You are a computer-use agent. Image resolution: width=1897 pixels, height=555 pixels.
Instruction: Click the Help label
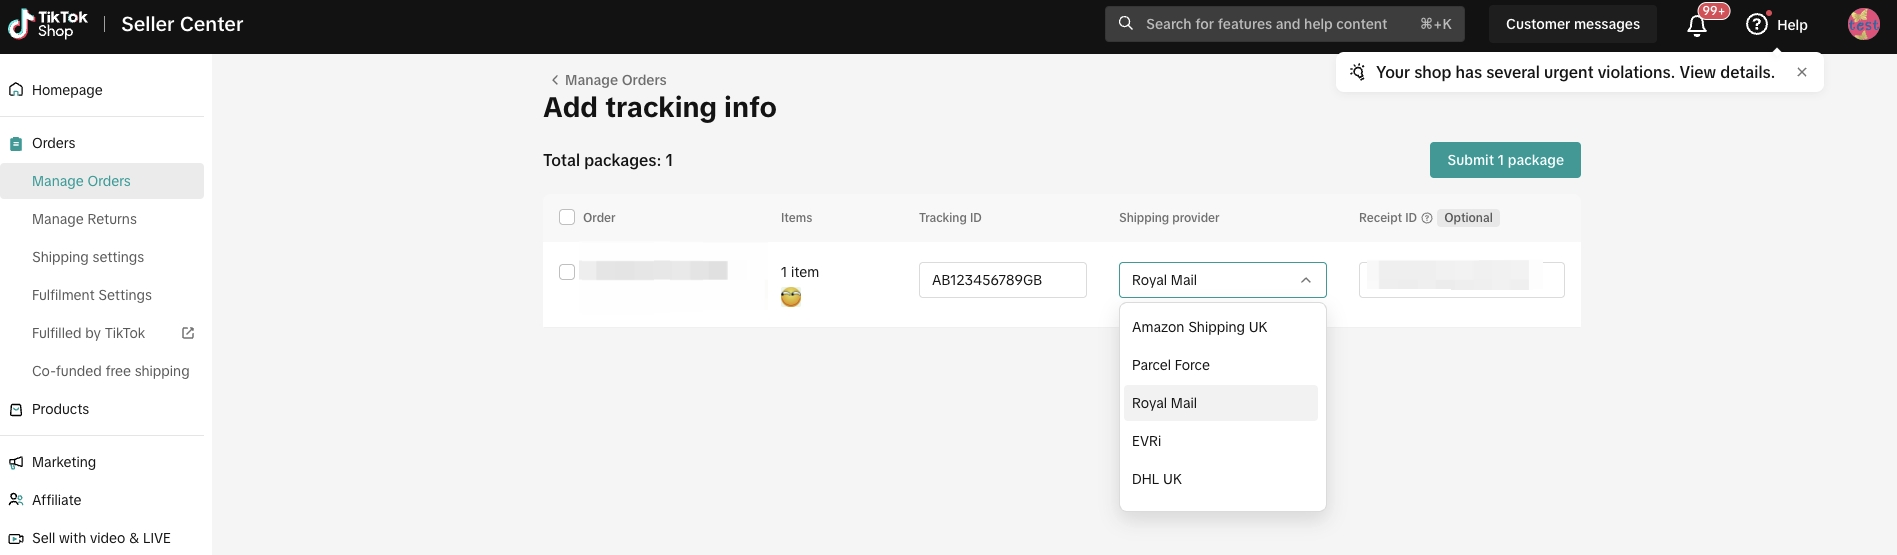click(x=1792, y=25)
